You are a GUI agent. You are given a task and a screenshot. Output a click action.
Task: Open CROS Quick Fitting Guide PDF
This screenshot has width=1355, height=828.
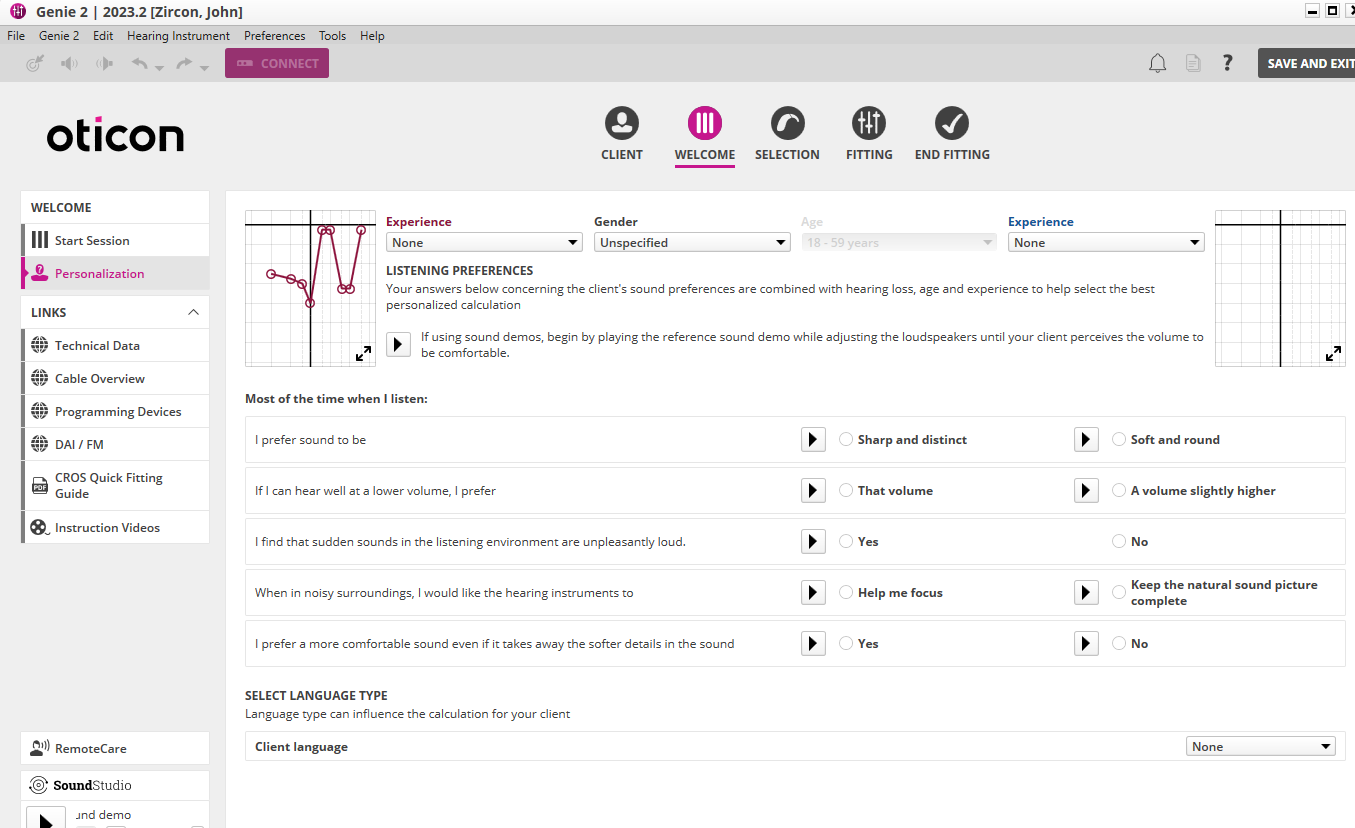click(x=116, y=485)
